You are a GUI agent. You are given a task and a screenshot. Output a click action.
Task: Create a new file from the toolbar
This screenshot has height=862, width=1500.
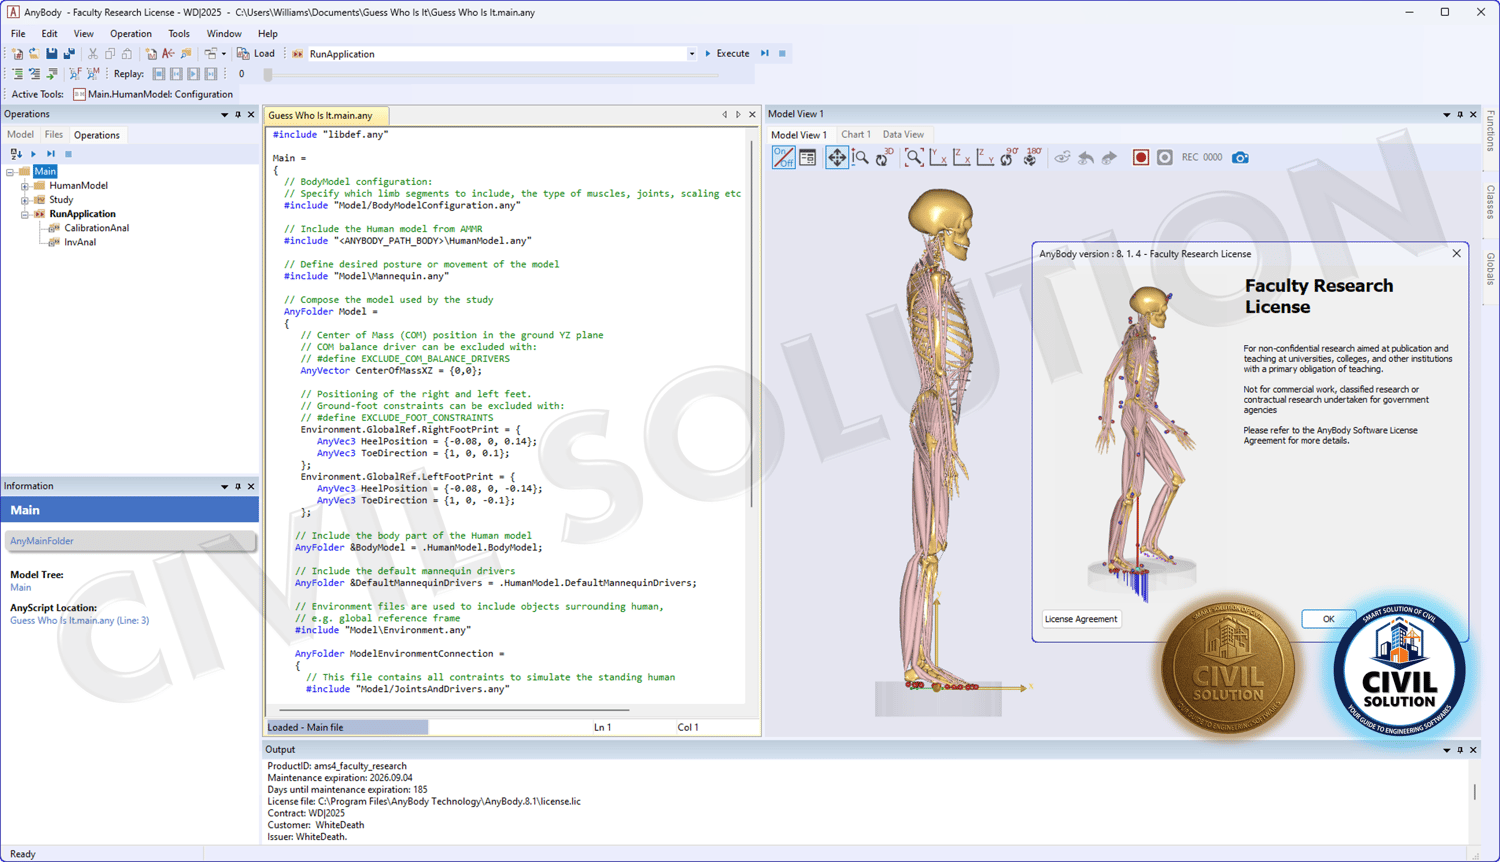17,54
